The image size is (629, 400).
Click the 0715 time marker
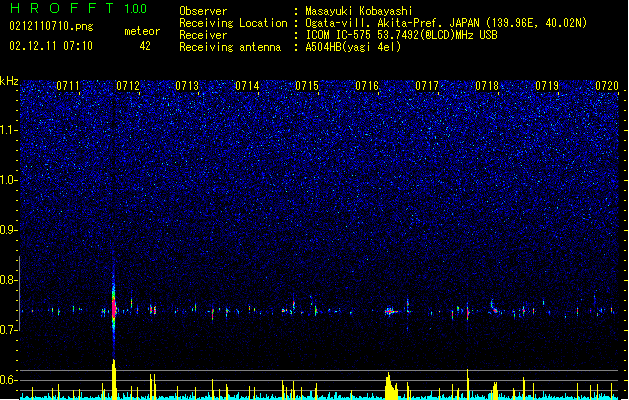click(307, 86)
